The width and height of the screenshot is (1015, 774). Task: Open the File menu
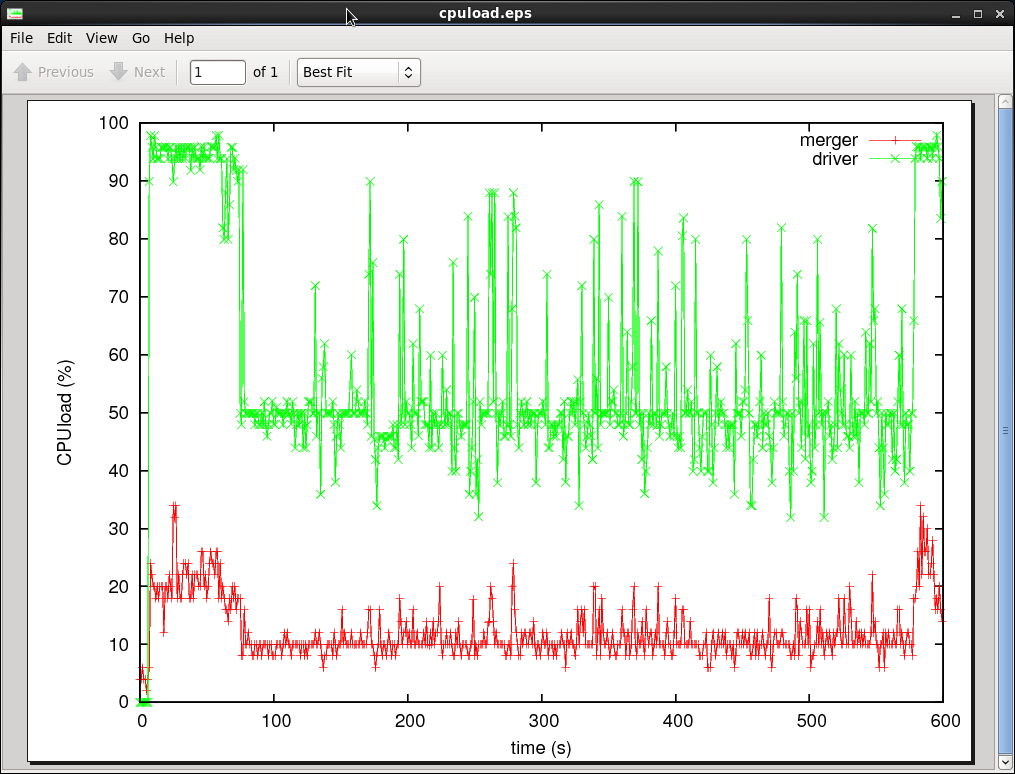coord(21,38)
